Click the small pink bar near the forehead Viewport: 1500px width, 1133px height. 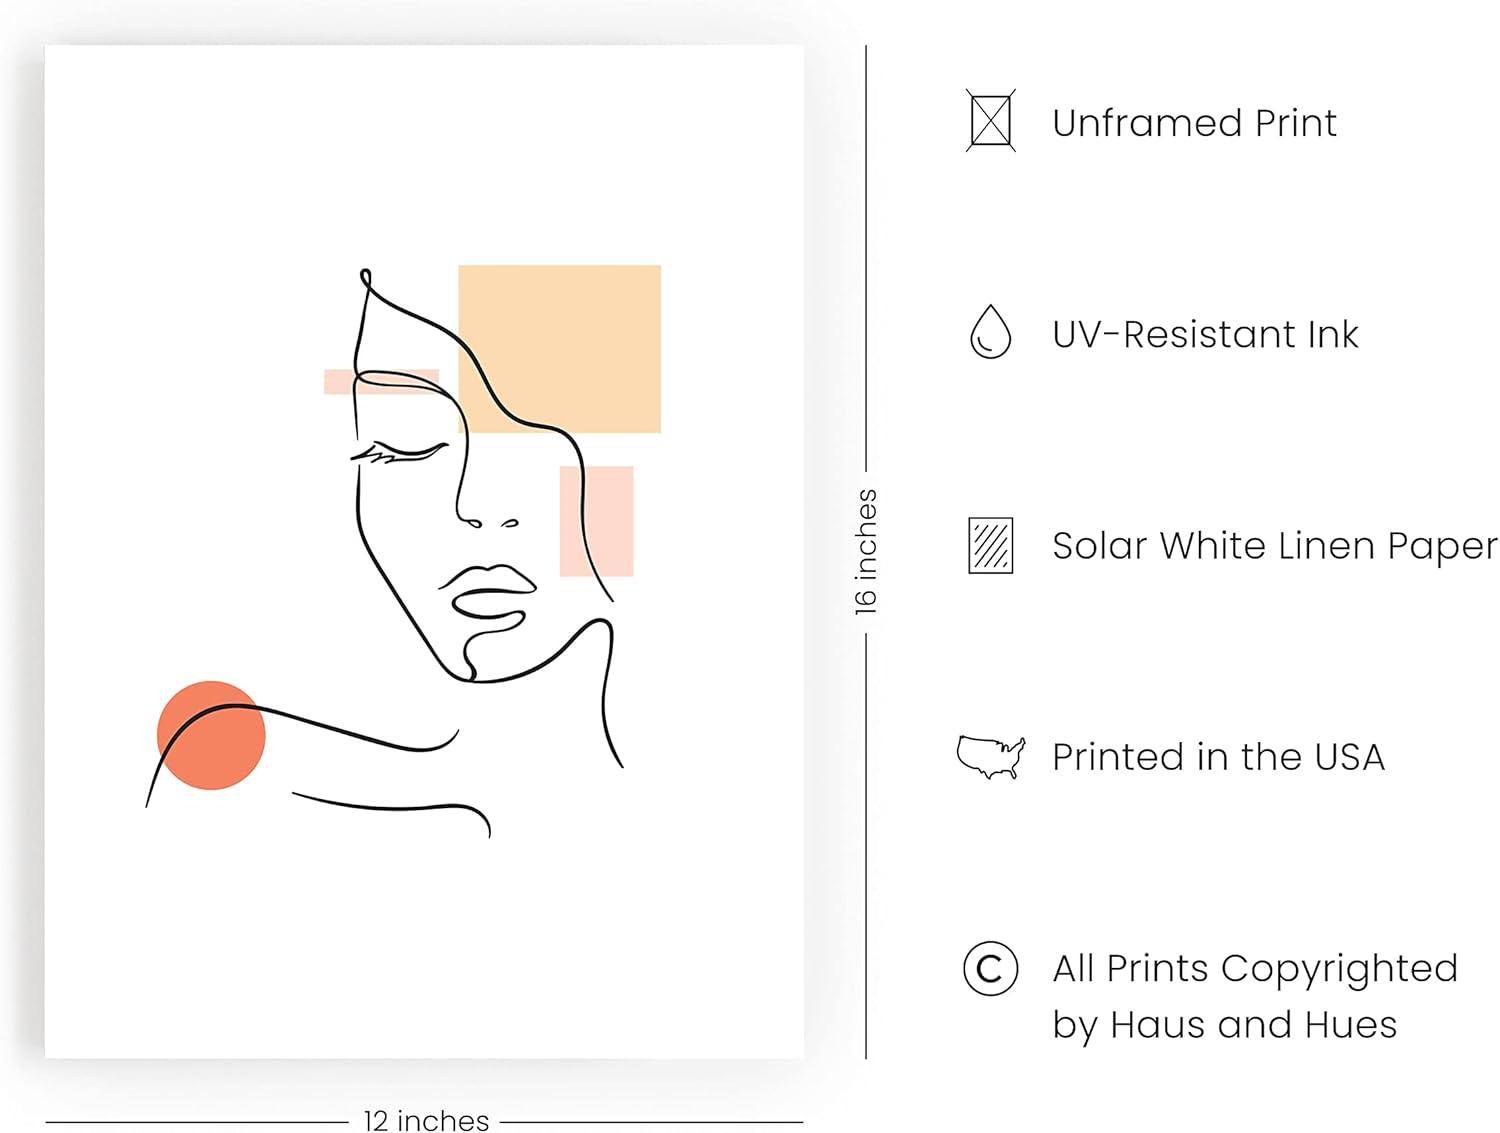(381, 381)
